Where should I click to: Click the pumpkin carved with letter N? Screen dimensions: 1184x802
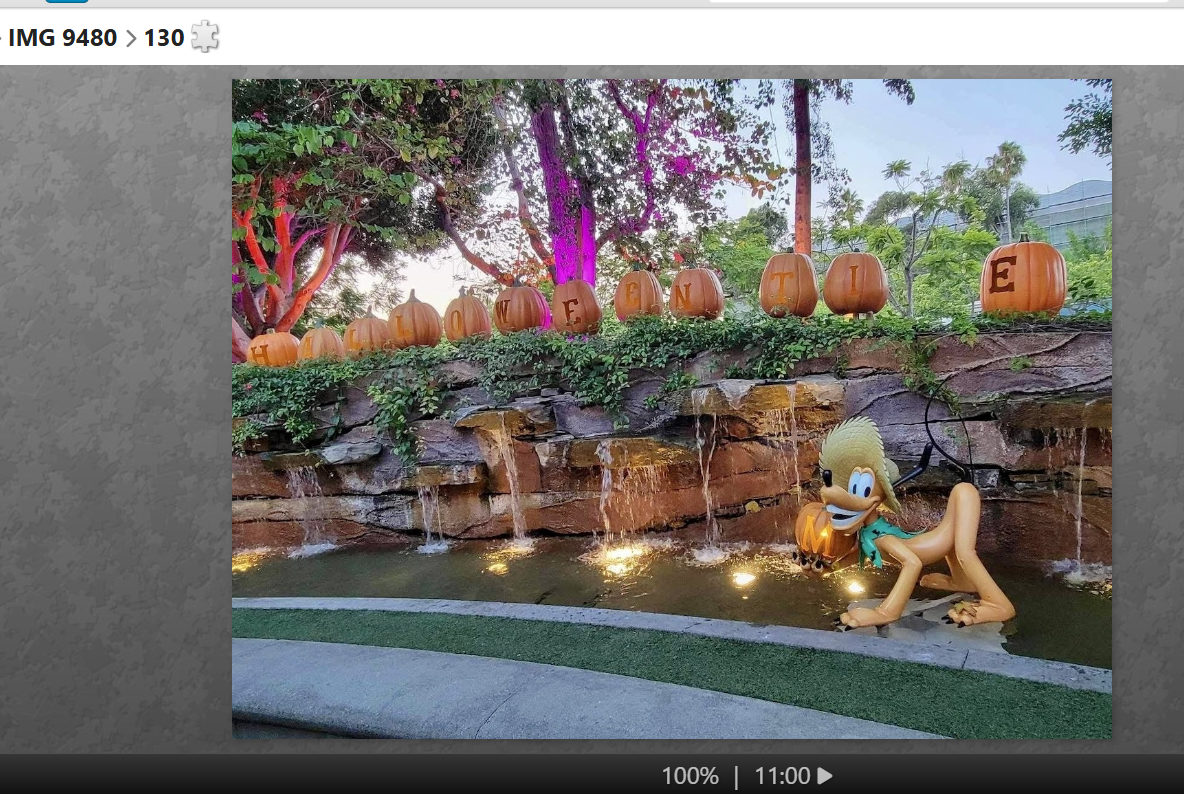pyautogui.click(x=696, y=293)
